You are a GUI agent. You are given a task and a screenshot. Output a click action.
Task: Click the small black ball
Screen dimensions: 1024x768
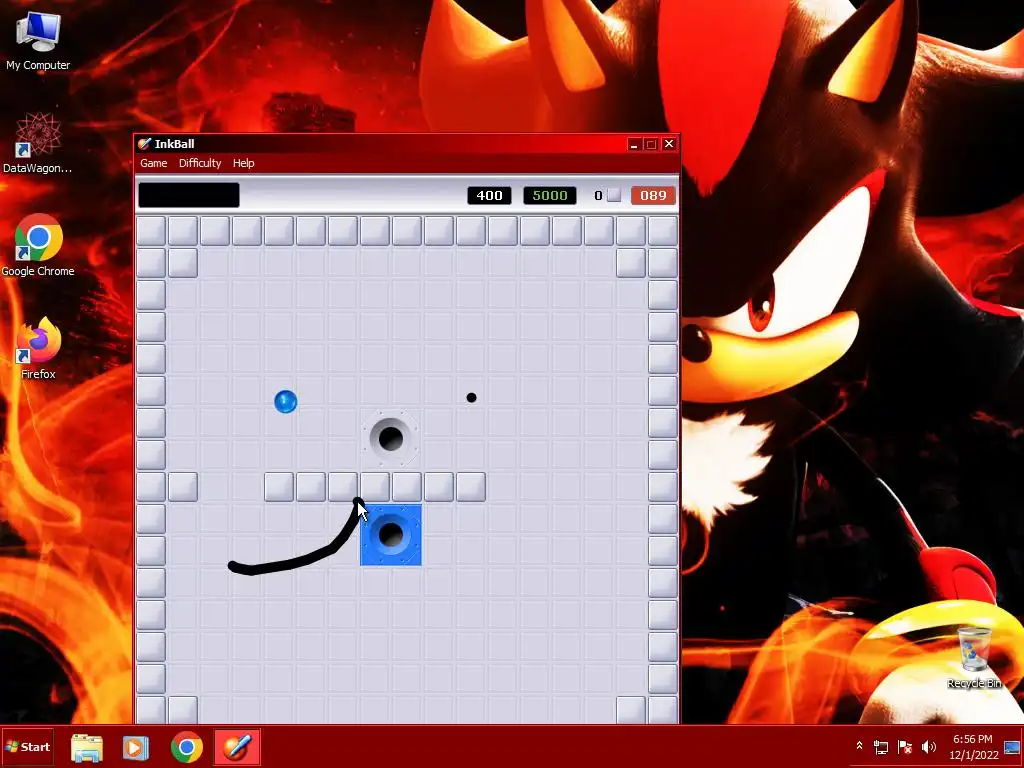tap(472, 397)
